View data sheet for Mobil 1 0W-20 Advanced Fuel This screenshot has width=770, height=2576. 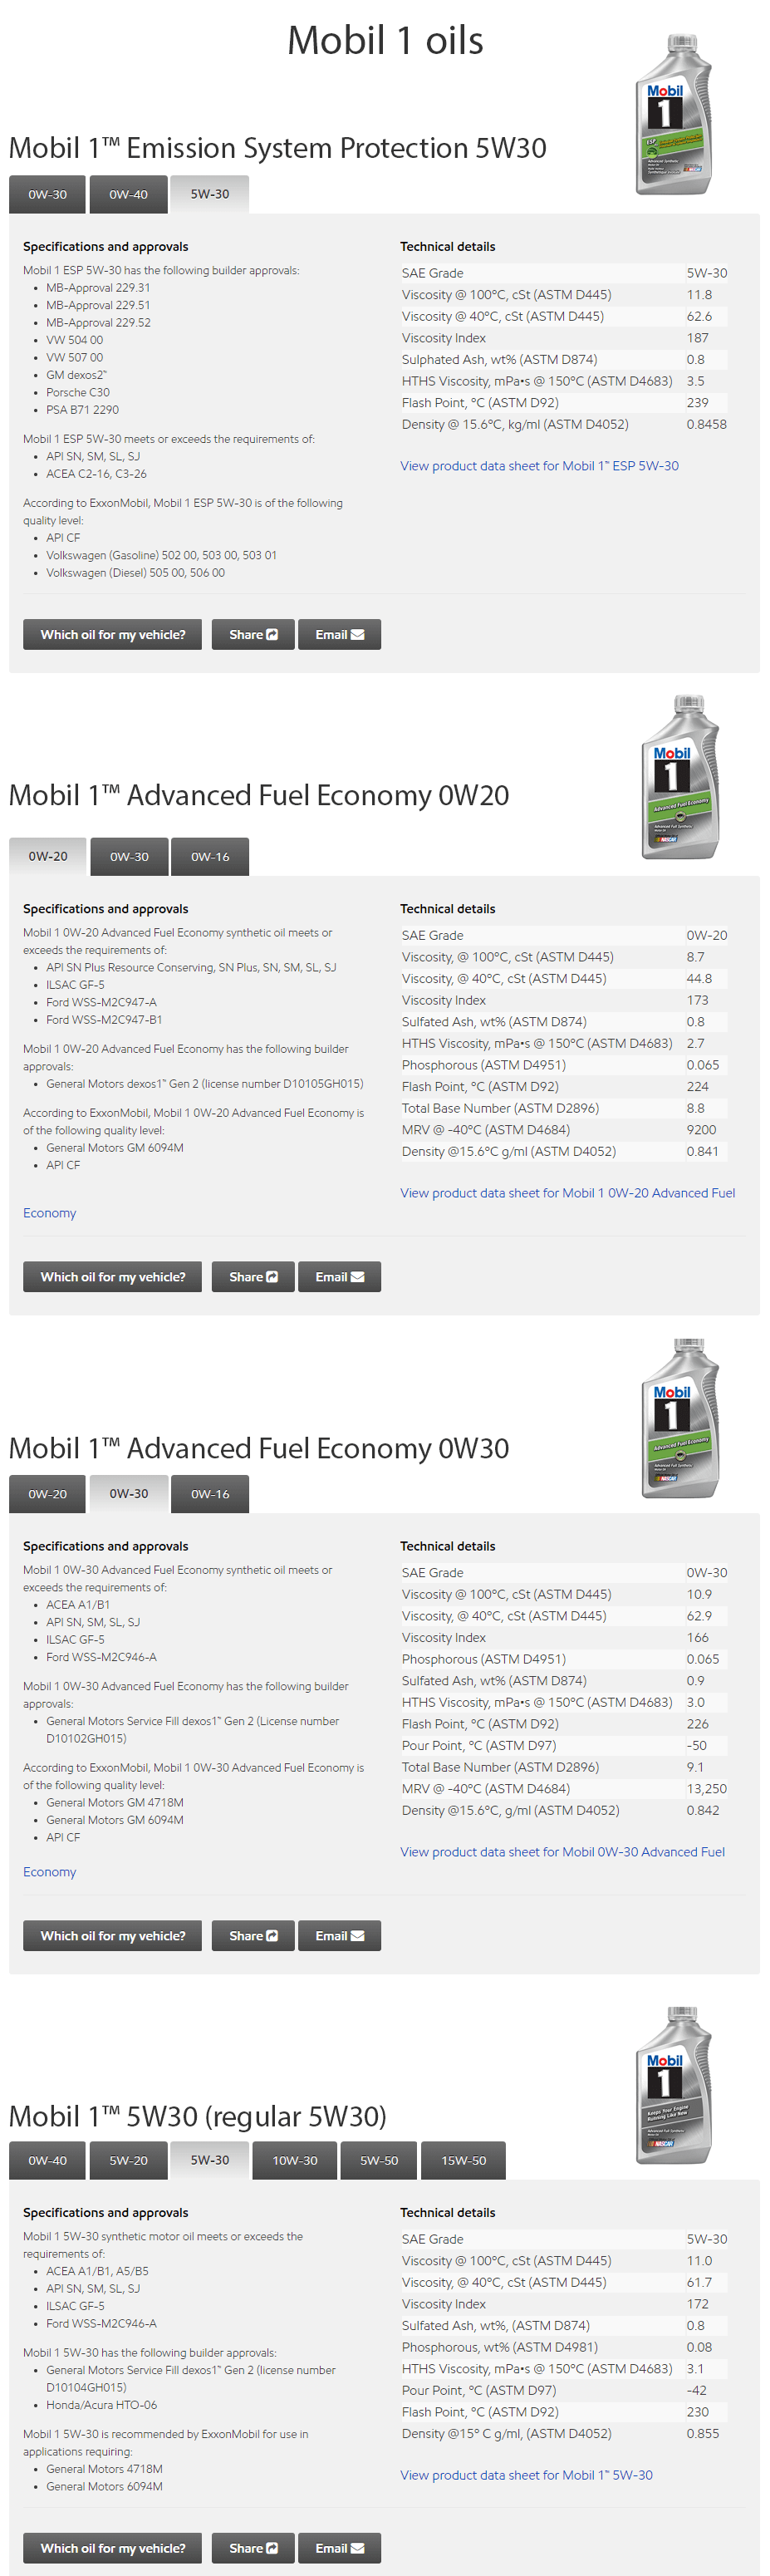[x=568, y=1192]
